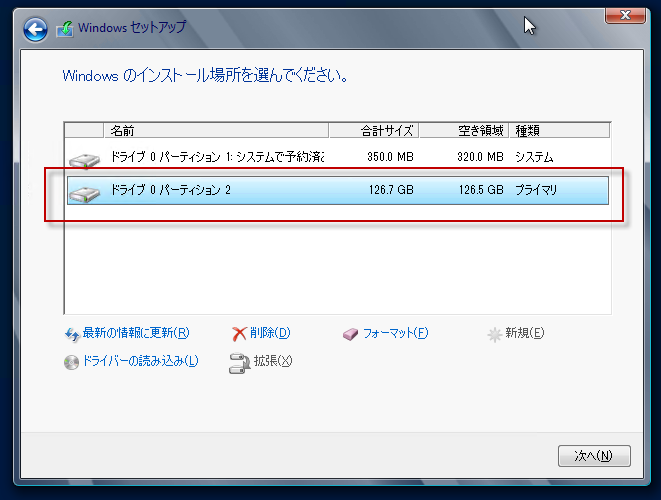Select row ドライブ 0 パーティション 1
Screen dimensions: 661x500
[338, 157]
